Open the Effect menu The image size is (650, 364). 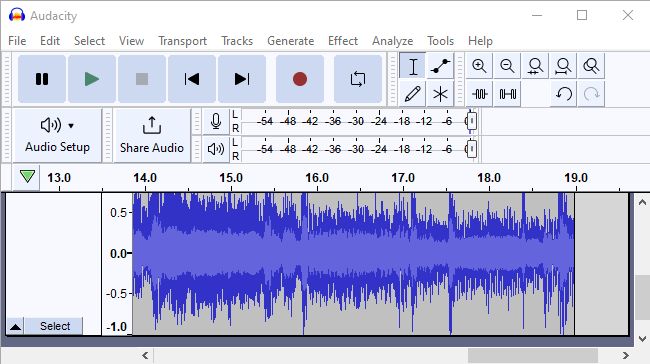pyautogui.click(x=343, y=41)
